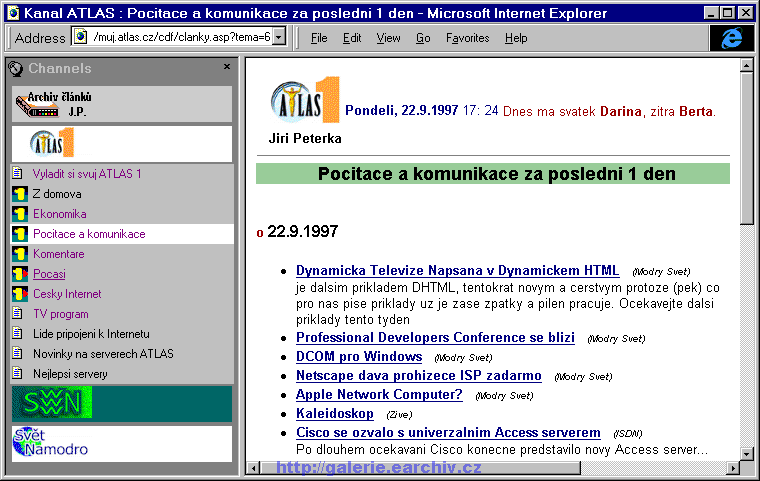The image size is (760, 481).
Task: Select the Cesky Internet channel item
Action: pyautogui.click(x=67, y=294)
